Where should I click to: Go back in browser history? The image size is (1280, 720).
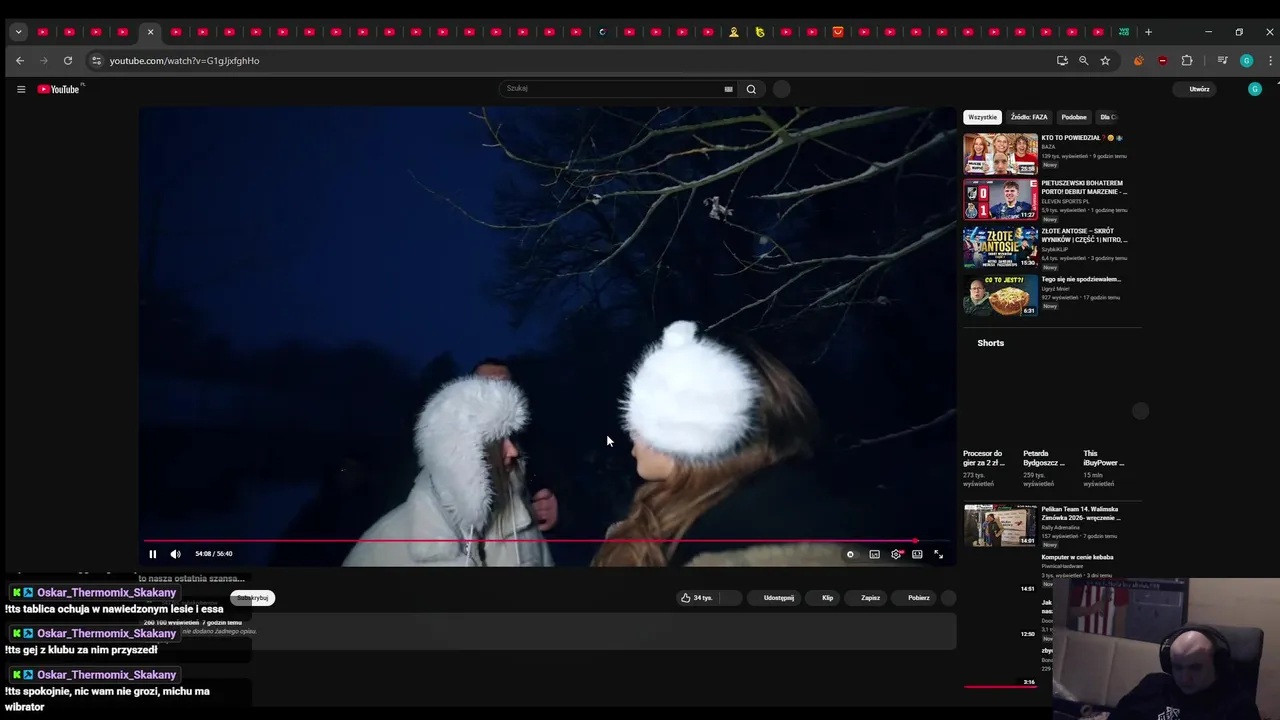click(20, 61)
